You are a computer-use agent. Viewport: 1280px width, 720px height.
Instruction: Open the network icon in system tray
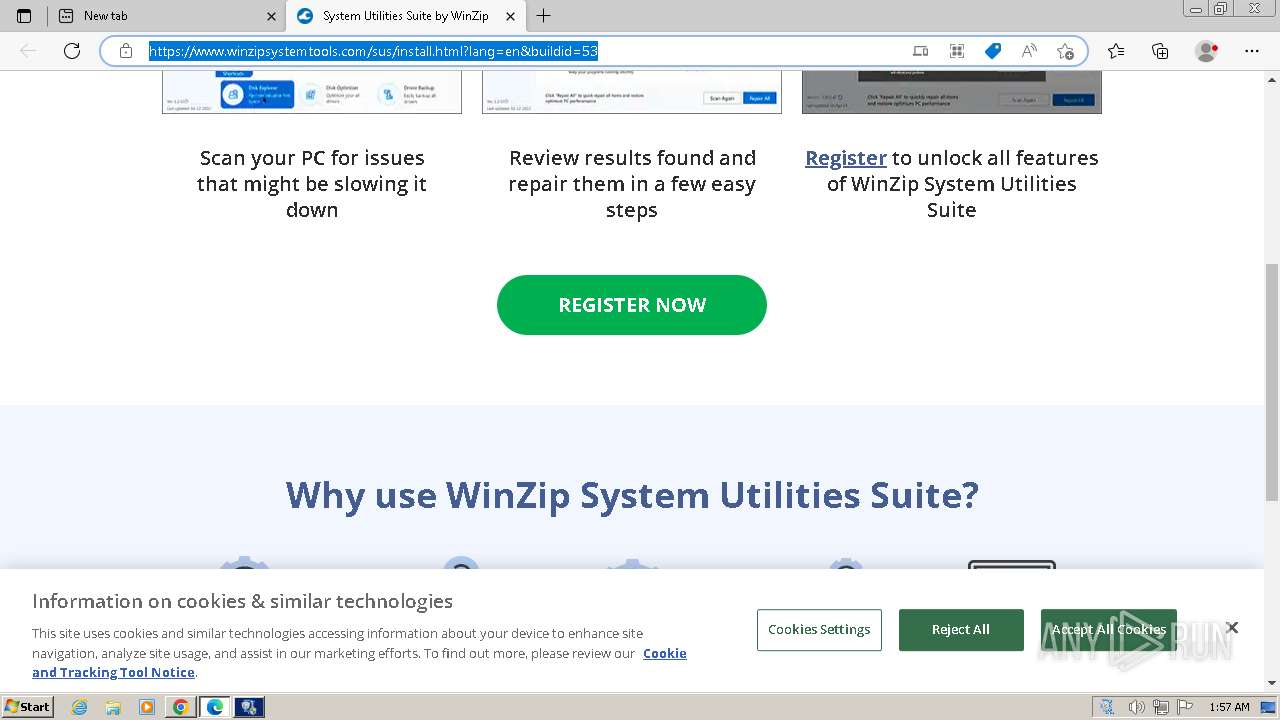coord(1161,707)
